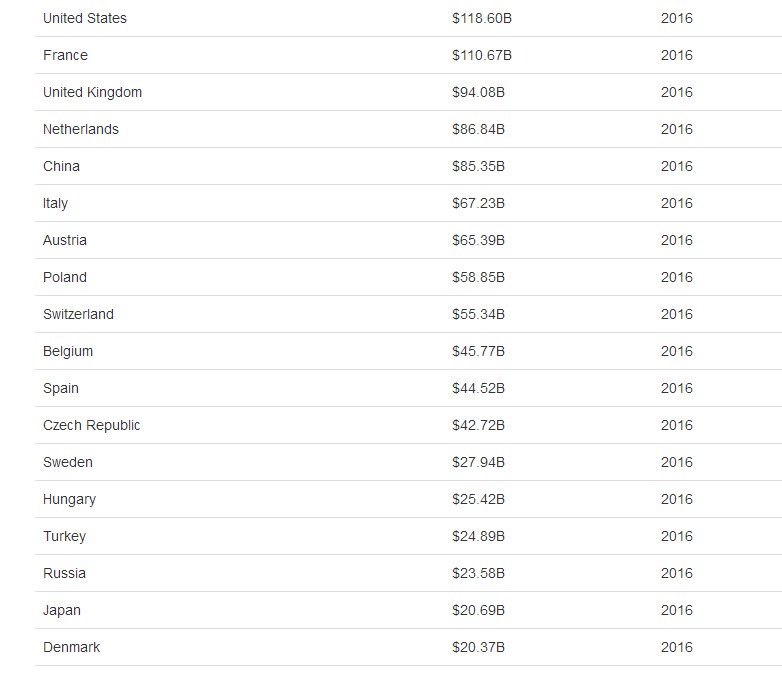
Task: Click the 2016 year in Japan's row
Action: coord(677,611)
